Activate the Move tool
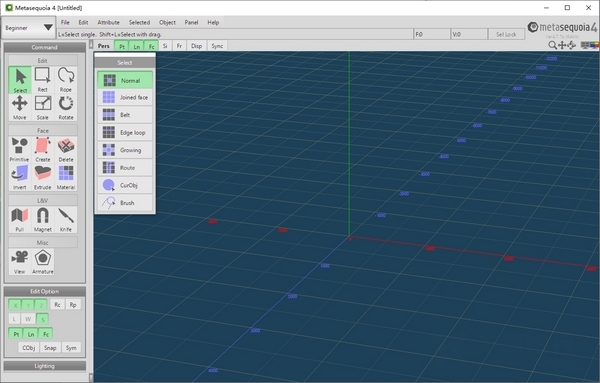600x383 pixels. [x=20, y=108]
